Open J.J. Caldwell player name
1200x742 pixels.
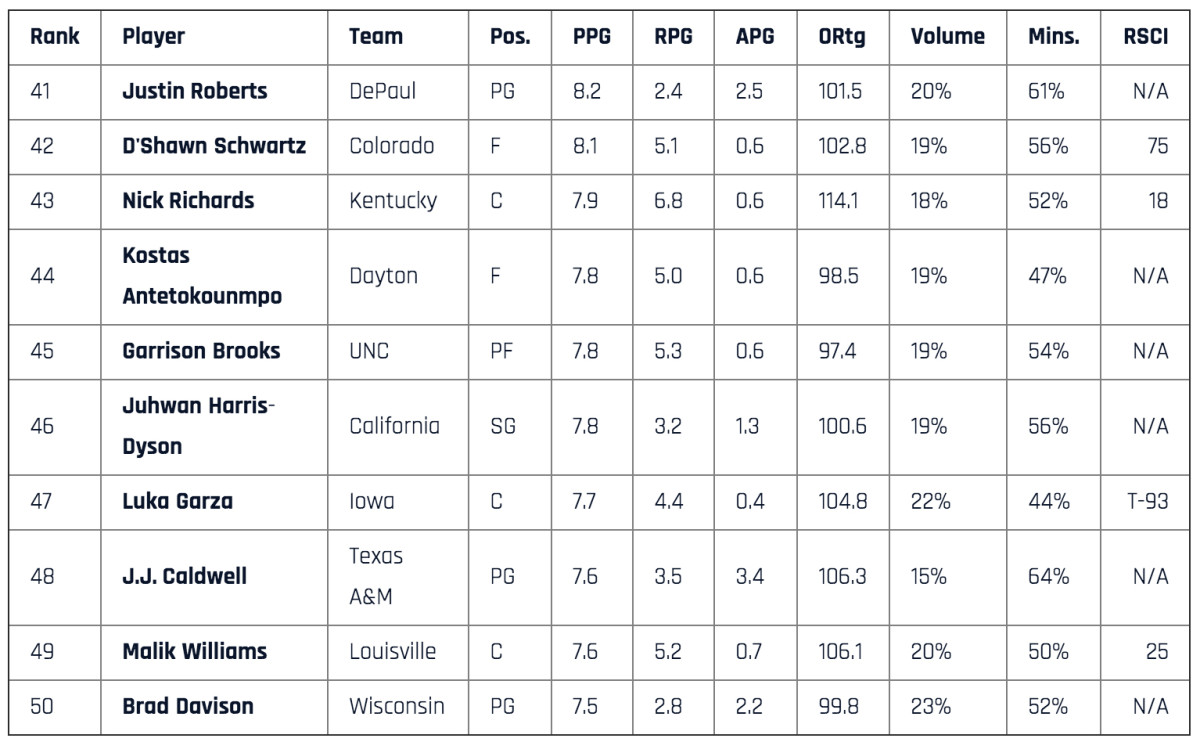184,576
